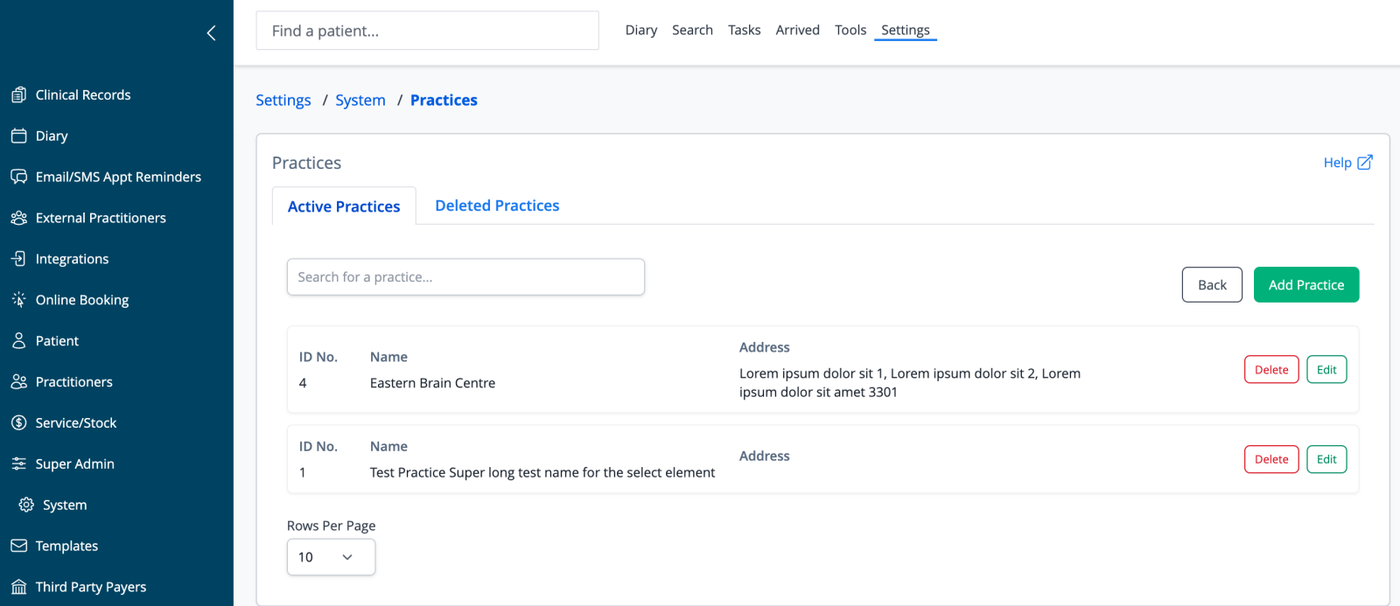Viewport: 1400px width, 606px height.
Task: Open the Email/SMS Appt Reminders icon
Action: 19,177
